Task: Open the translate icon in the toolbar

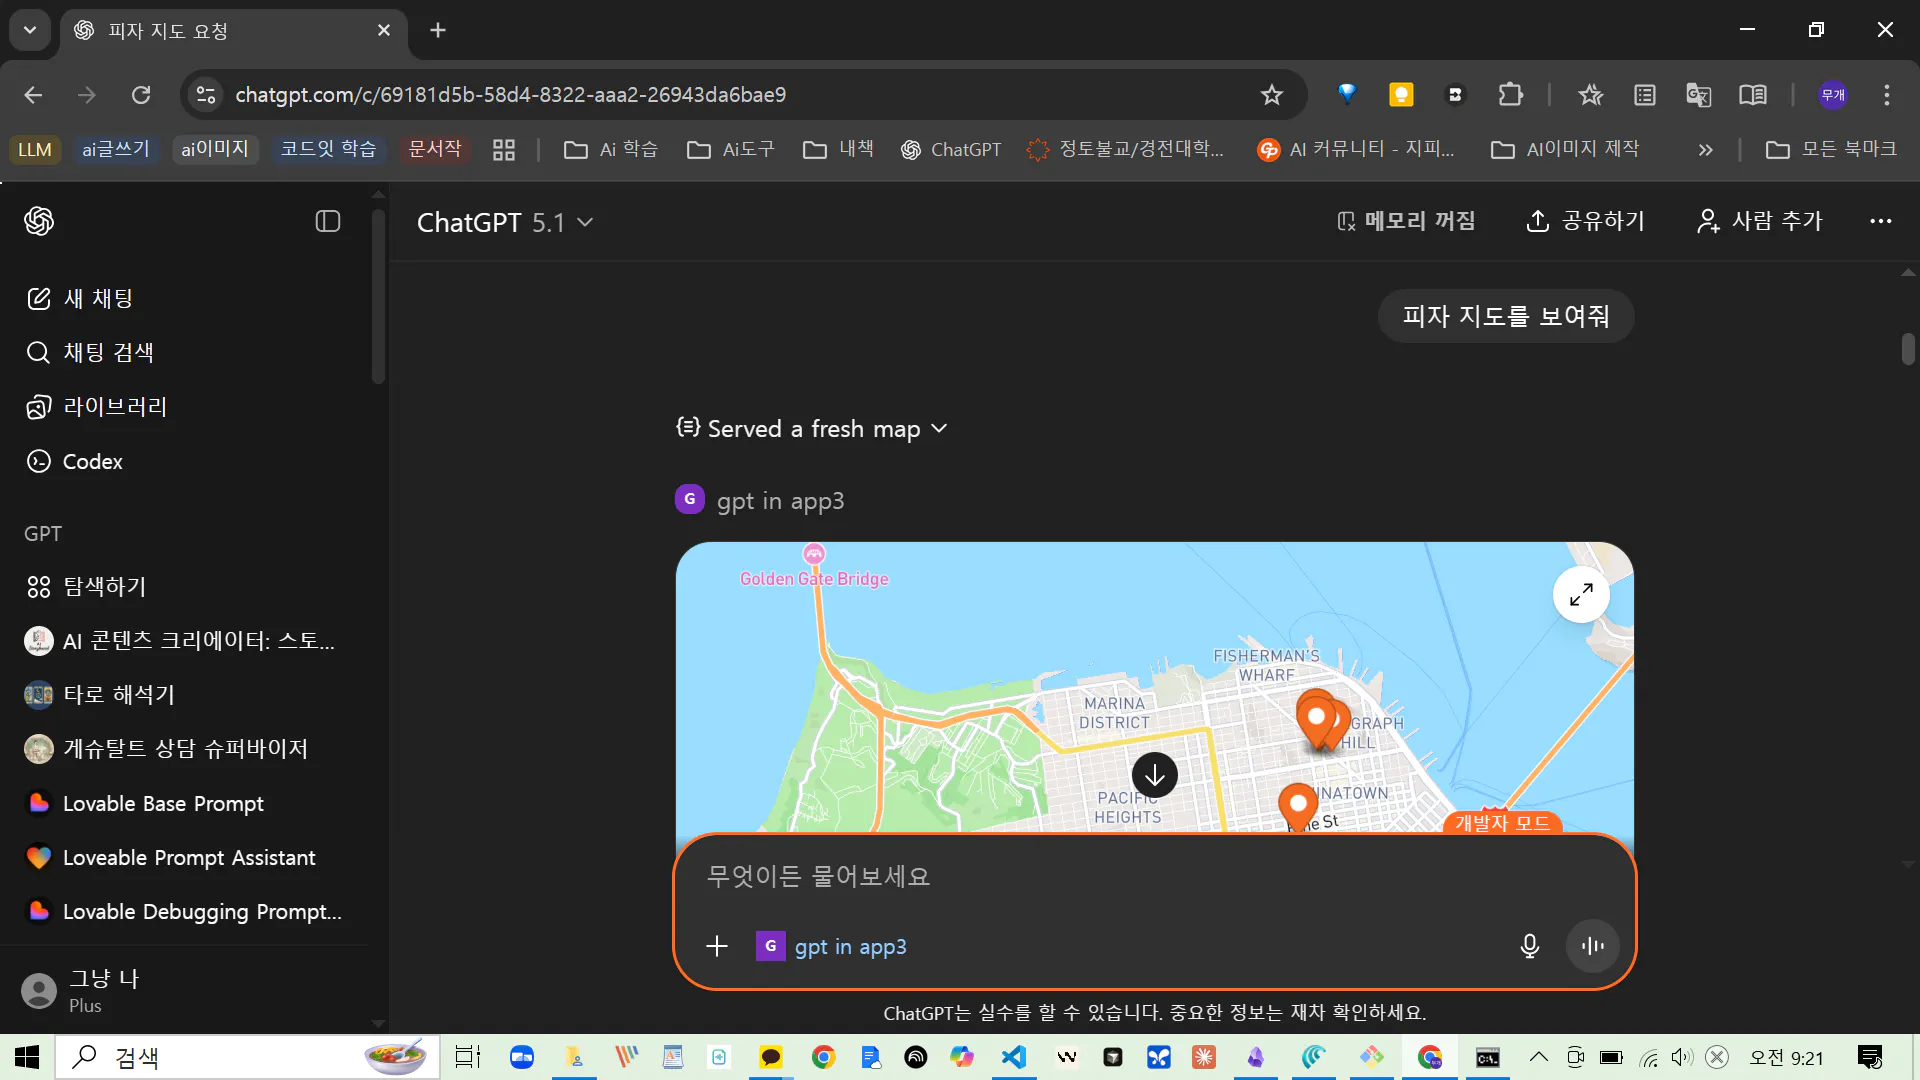Action: coord(1698,95)
